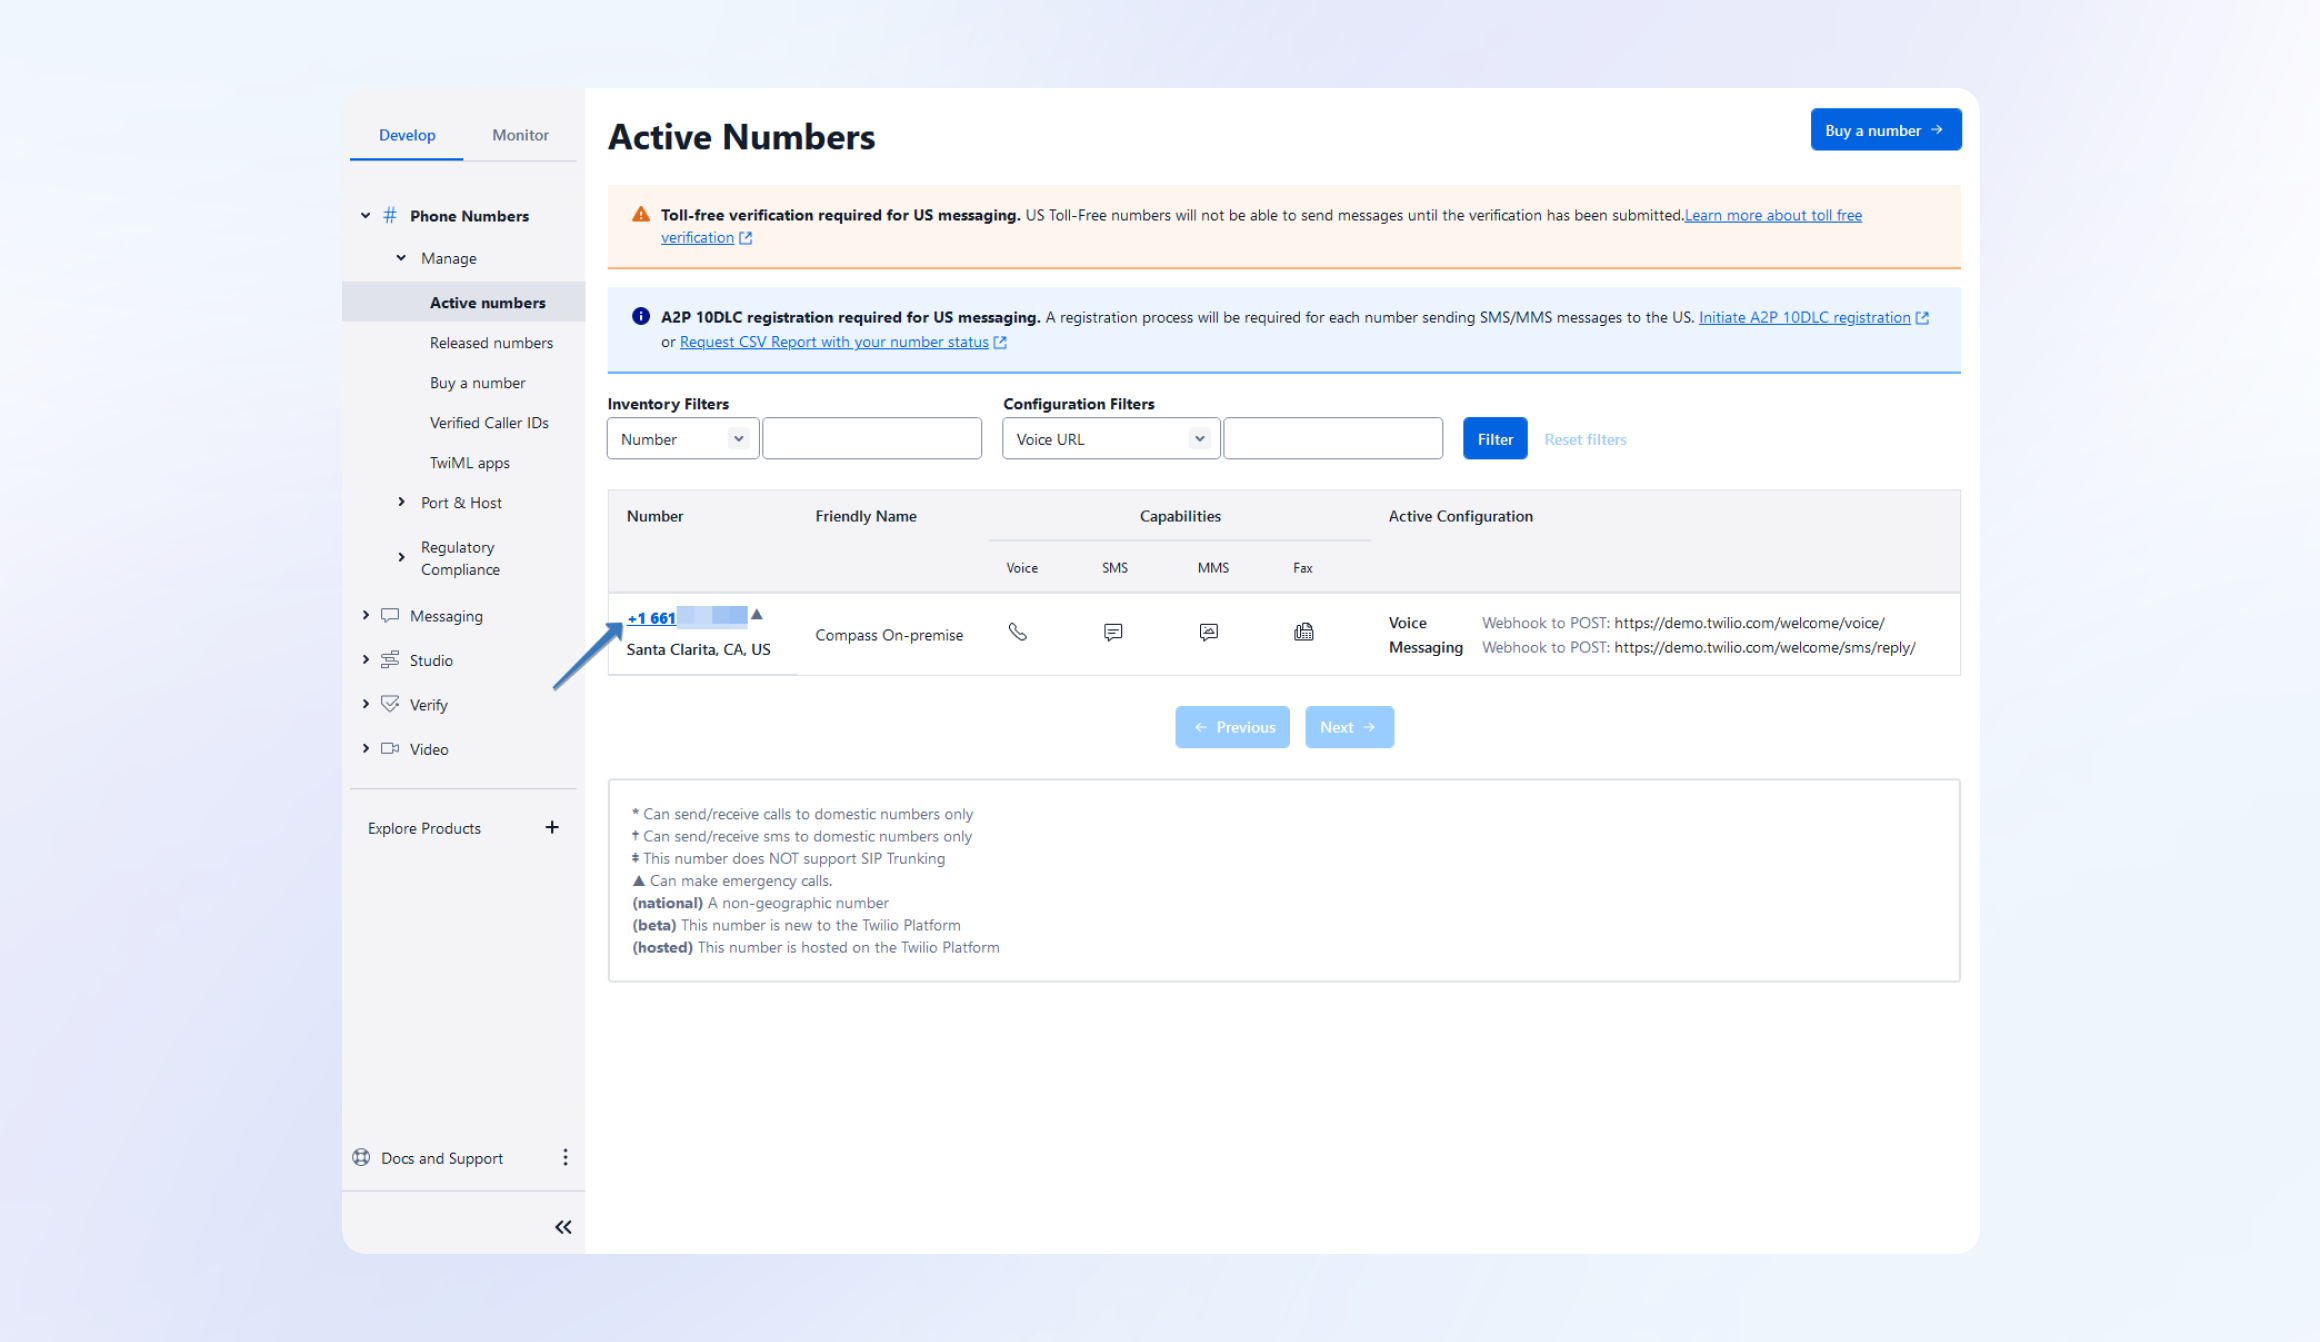Open the +1 661 phone number link
The image size is (2320, 1342).
tap(652, 618)
